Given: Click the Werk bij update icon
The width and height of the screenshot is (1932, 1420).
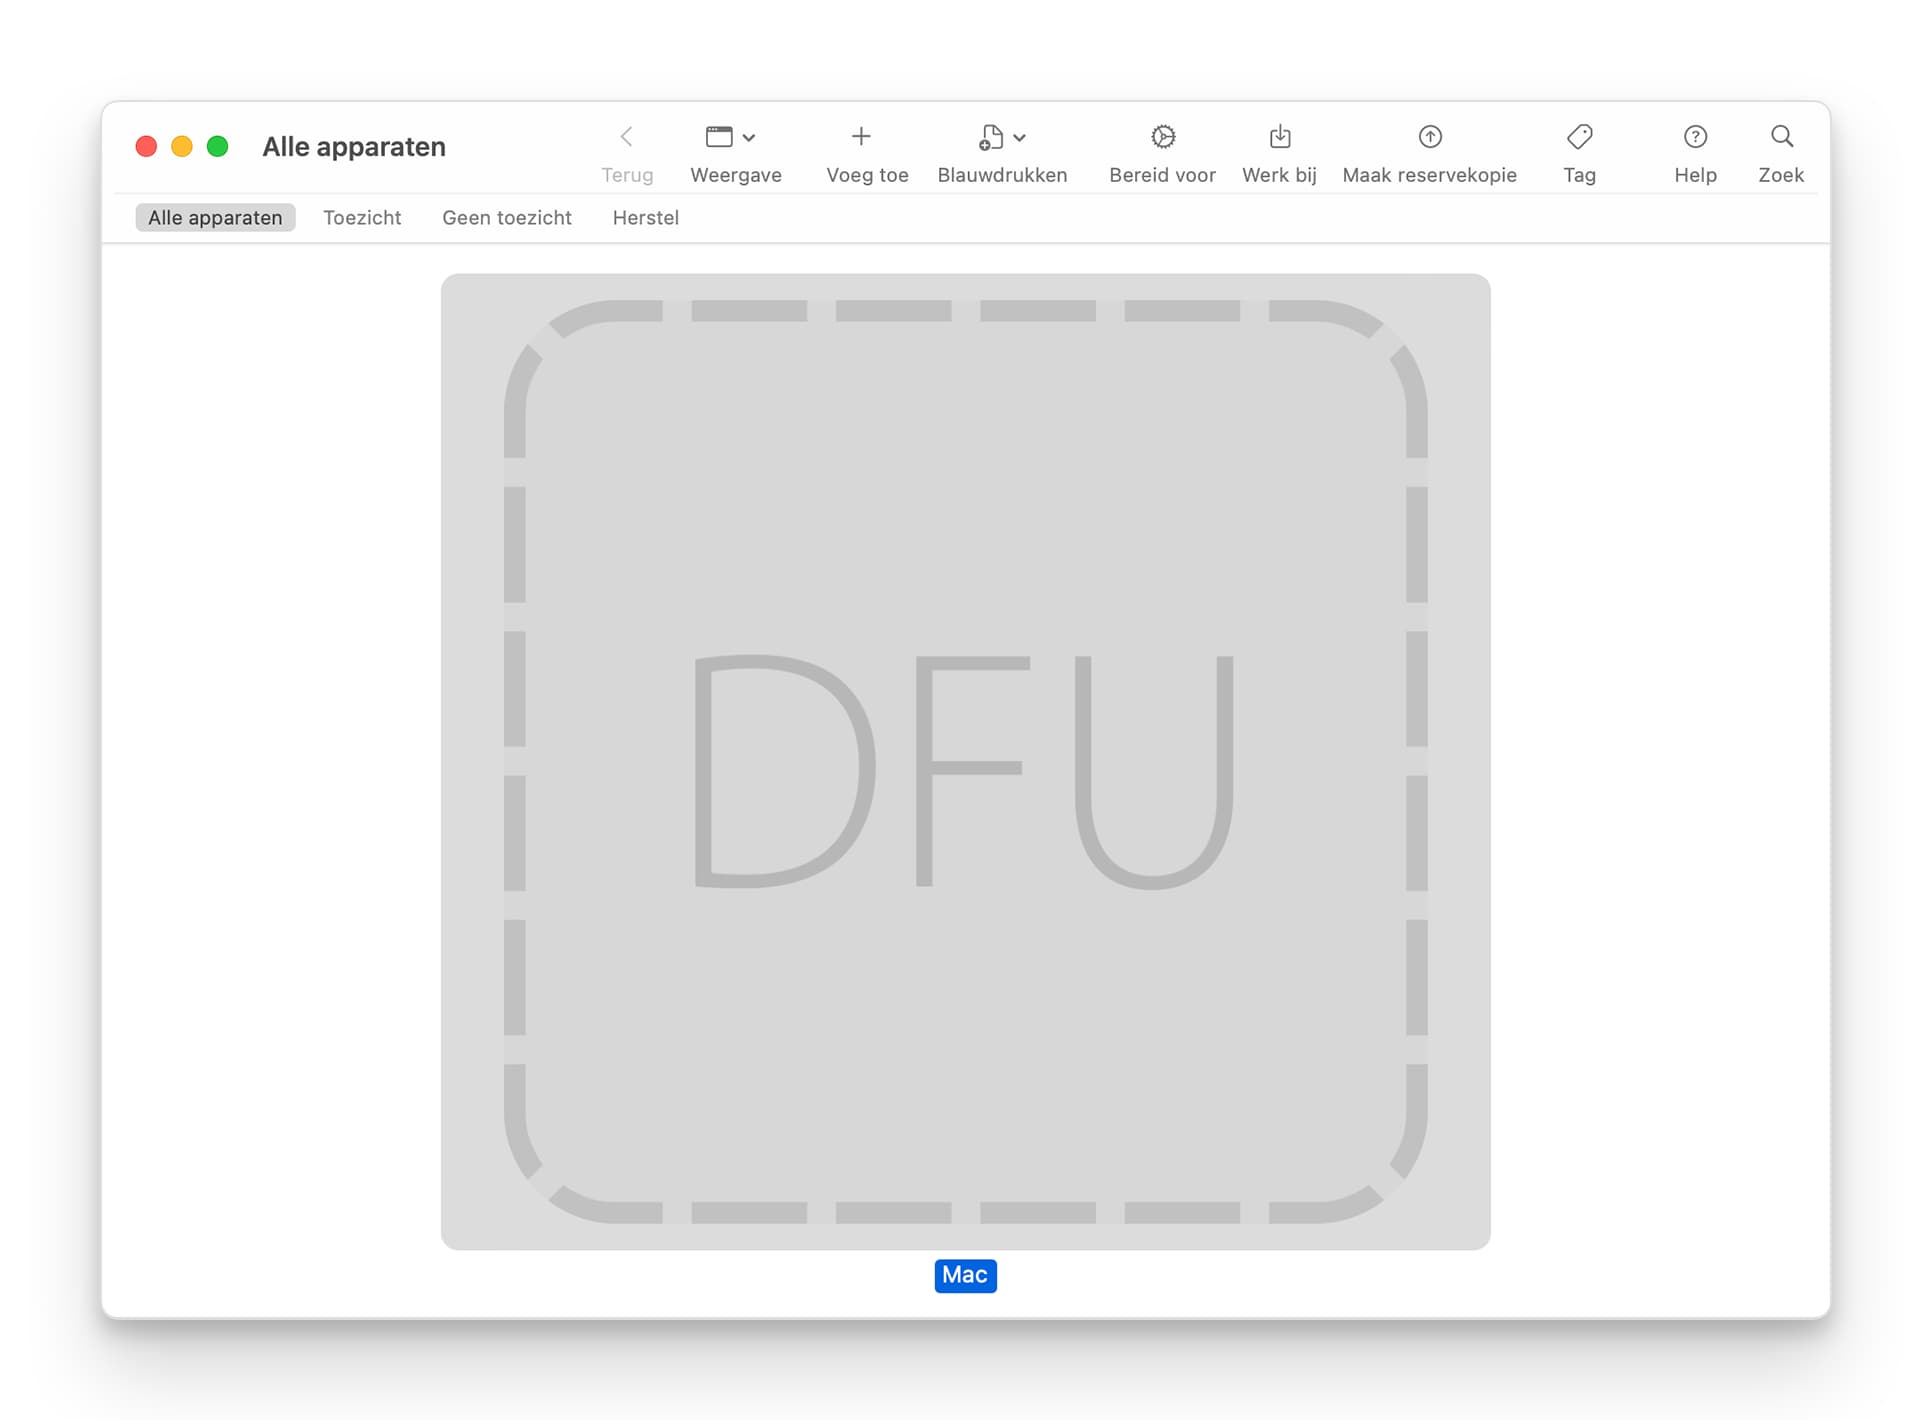Looking at the screenshot, I should click(x=1280, y=137).
